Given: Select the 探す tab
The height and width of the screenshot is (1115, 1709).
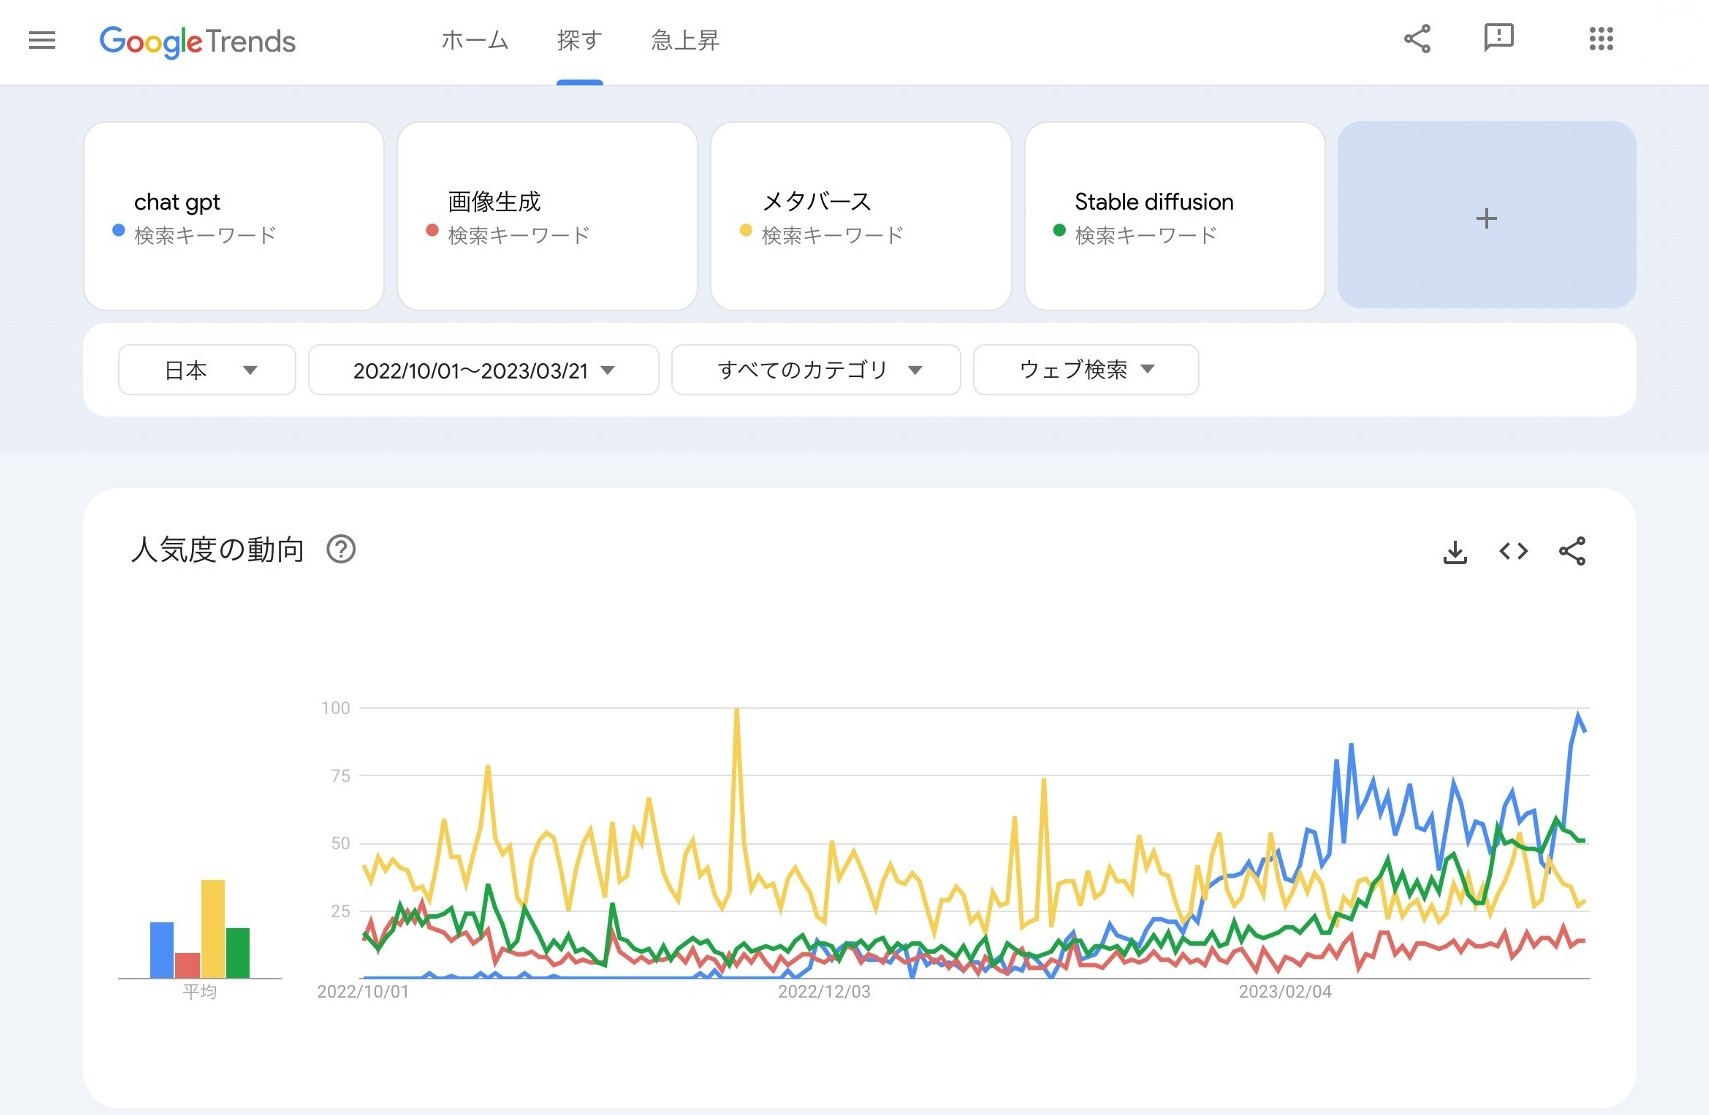Looking at the screenshot, I should 579,40.
